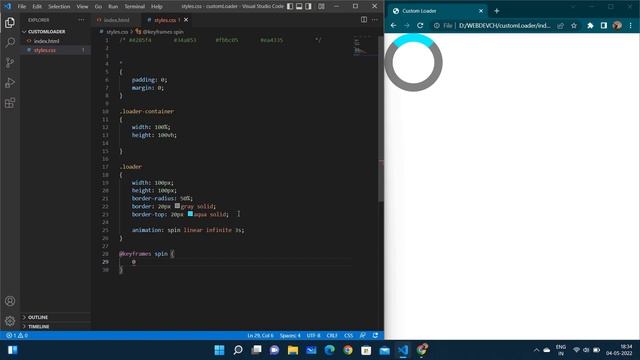Click the notifications bell in status bar
The height and width of the screenshot is (360, 640).
pyautogui.click(x=375, y=335)
